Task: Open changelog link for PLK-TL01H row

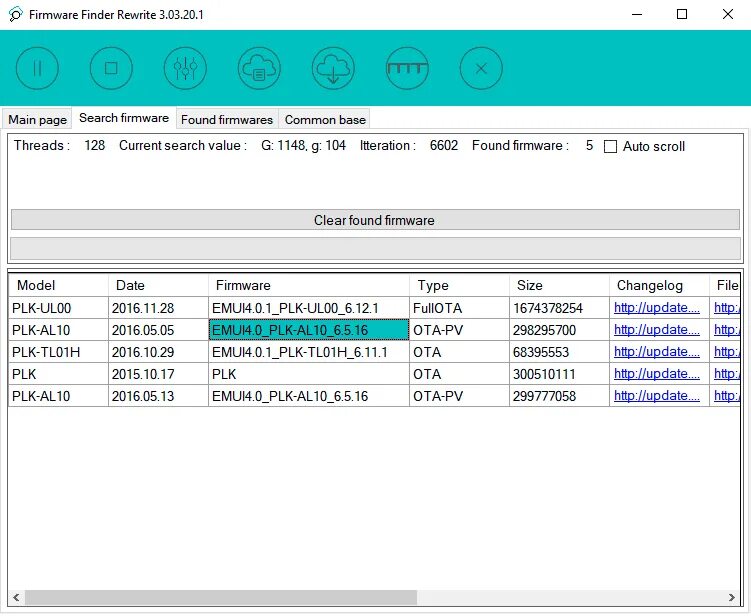Action: pyautogui.click(x=657, y=352)
